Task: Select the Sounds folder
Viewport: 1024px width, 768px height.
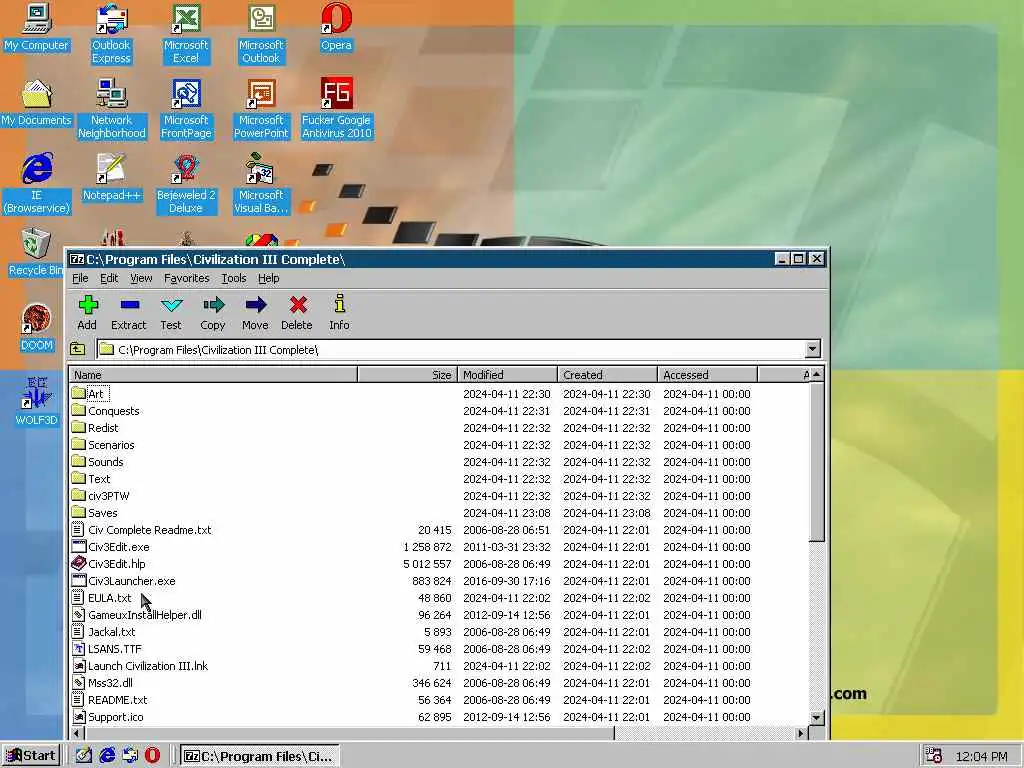Action: point(106,462)
